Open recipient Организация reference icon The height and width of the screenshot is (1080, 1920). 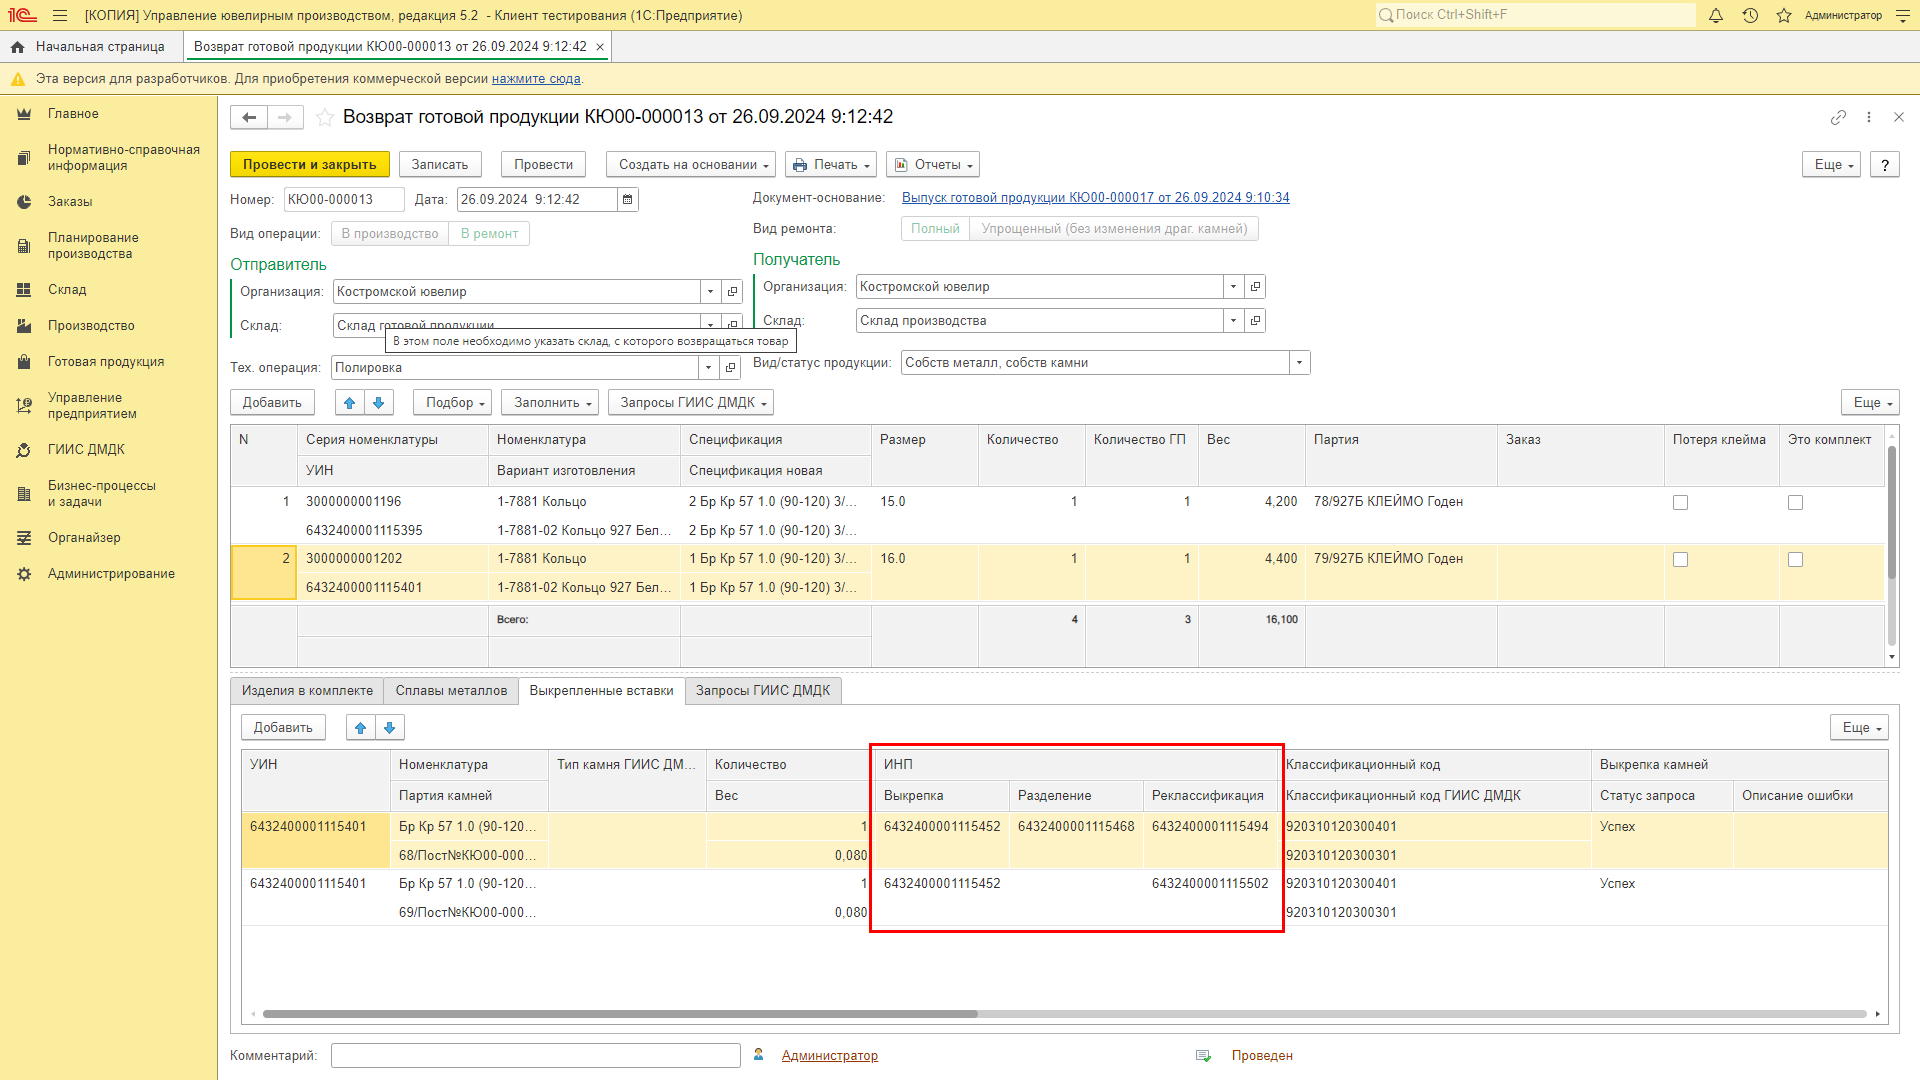tap(1256, 287)
